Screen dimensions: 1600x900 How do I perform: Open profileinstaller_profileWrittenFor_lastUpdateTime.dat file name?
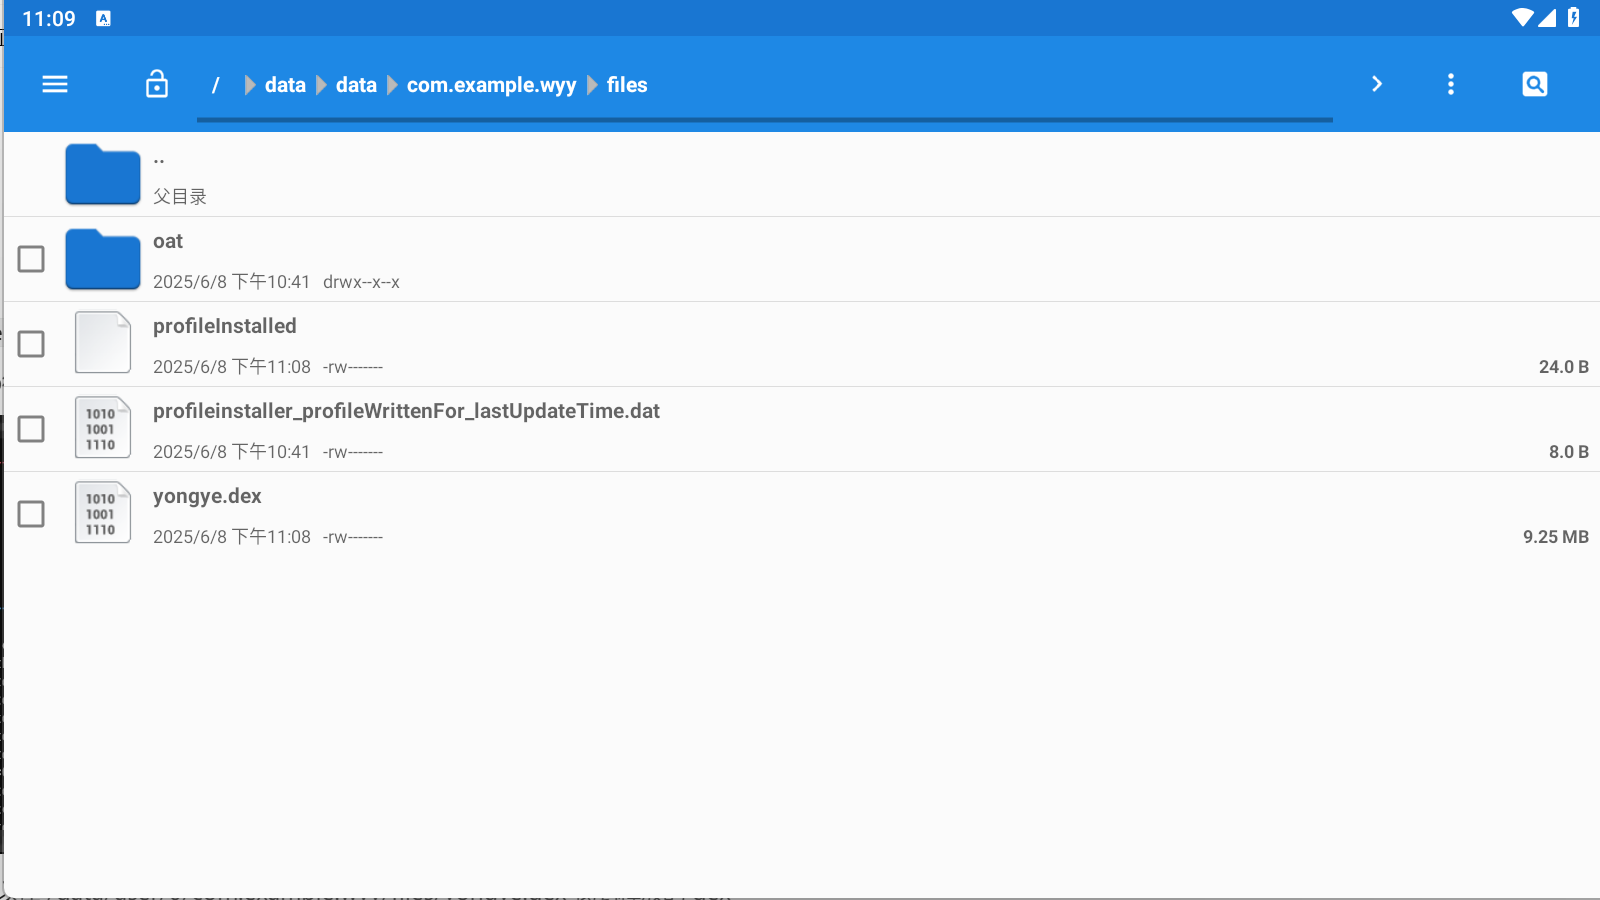click(406, 411)
